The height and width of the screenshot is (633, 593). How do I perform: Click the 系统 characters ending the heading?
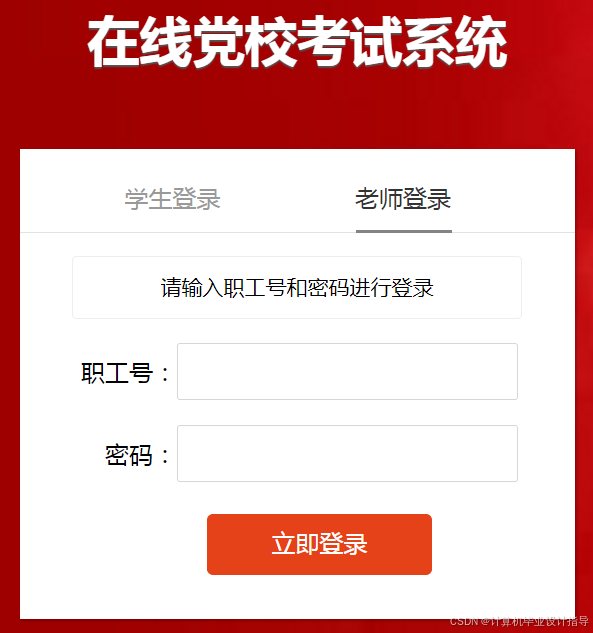[455, 42]
